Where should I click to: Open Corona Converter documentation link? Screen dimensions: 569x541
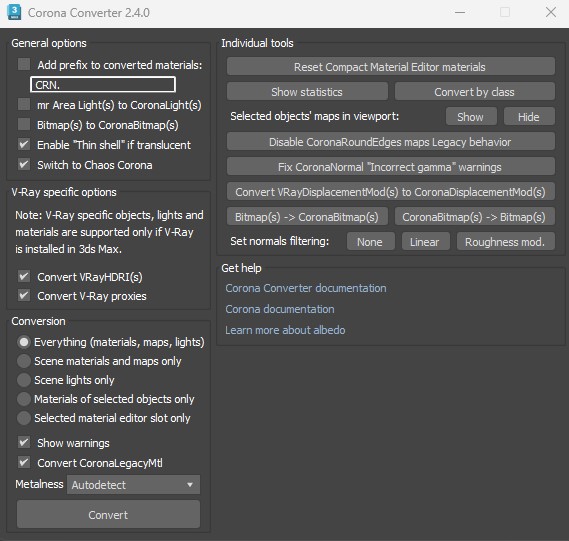point(306,288)
